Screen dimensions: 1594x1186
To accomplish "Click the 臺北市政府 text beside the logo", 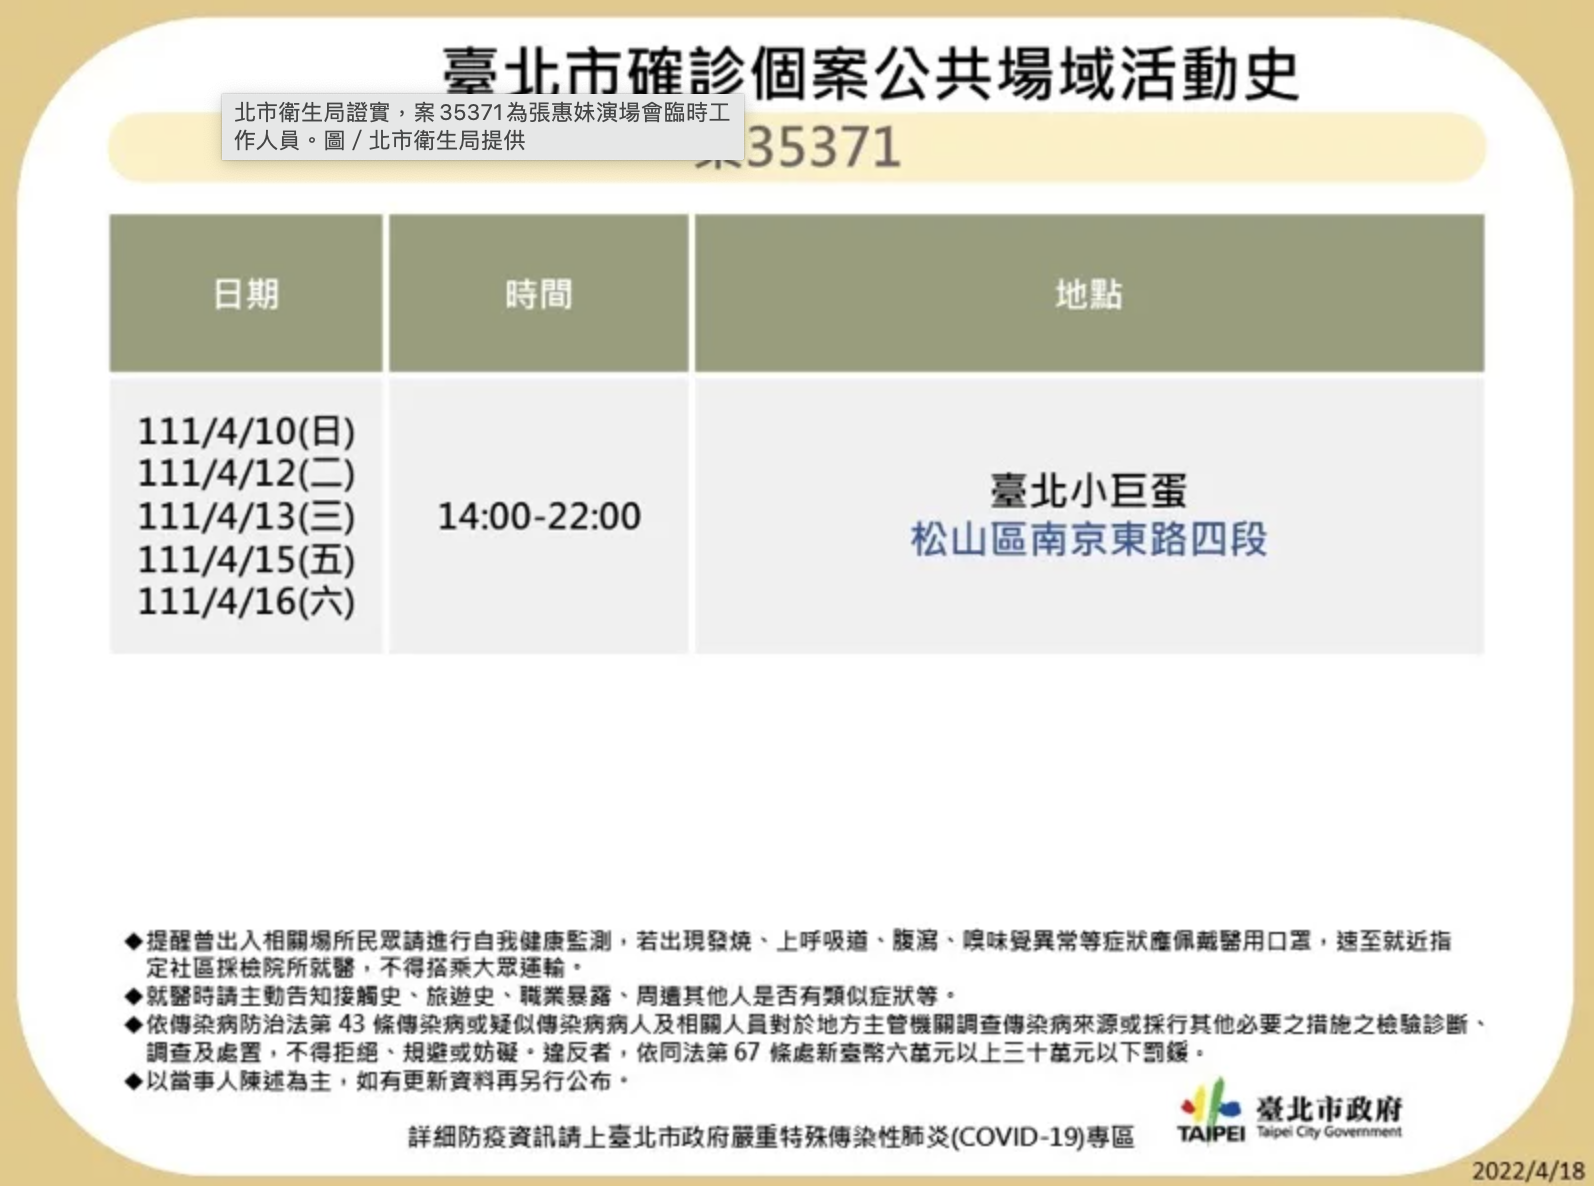I will pos(1329,1109).
